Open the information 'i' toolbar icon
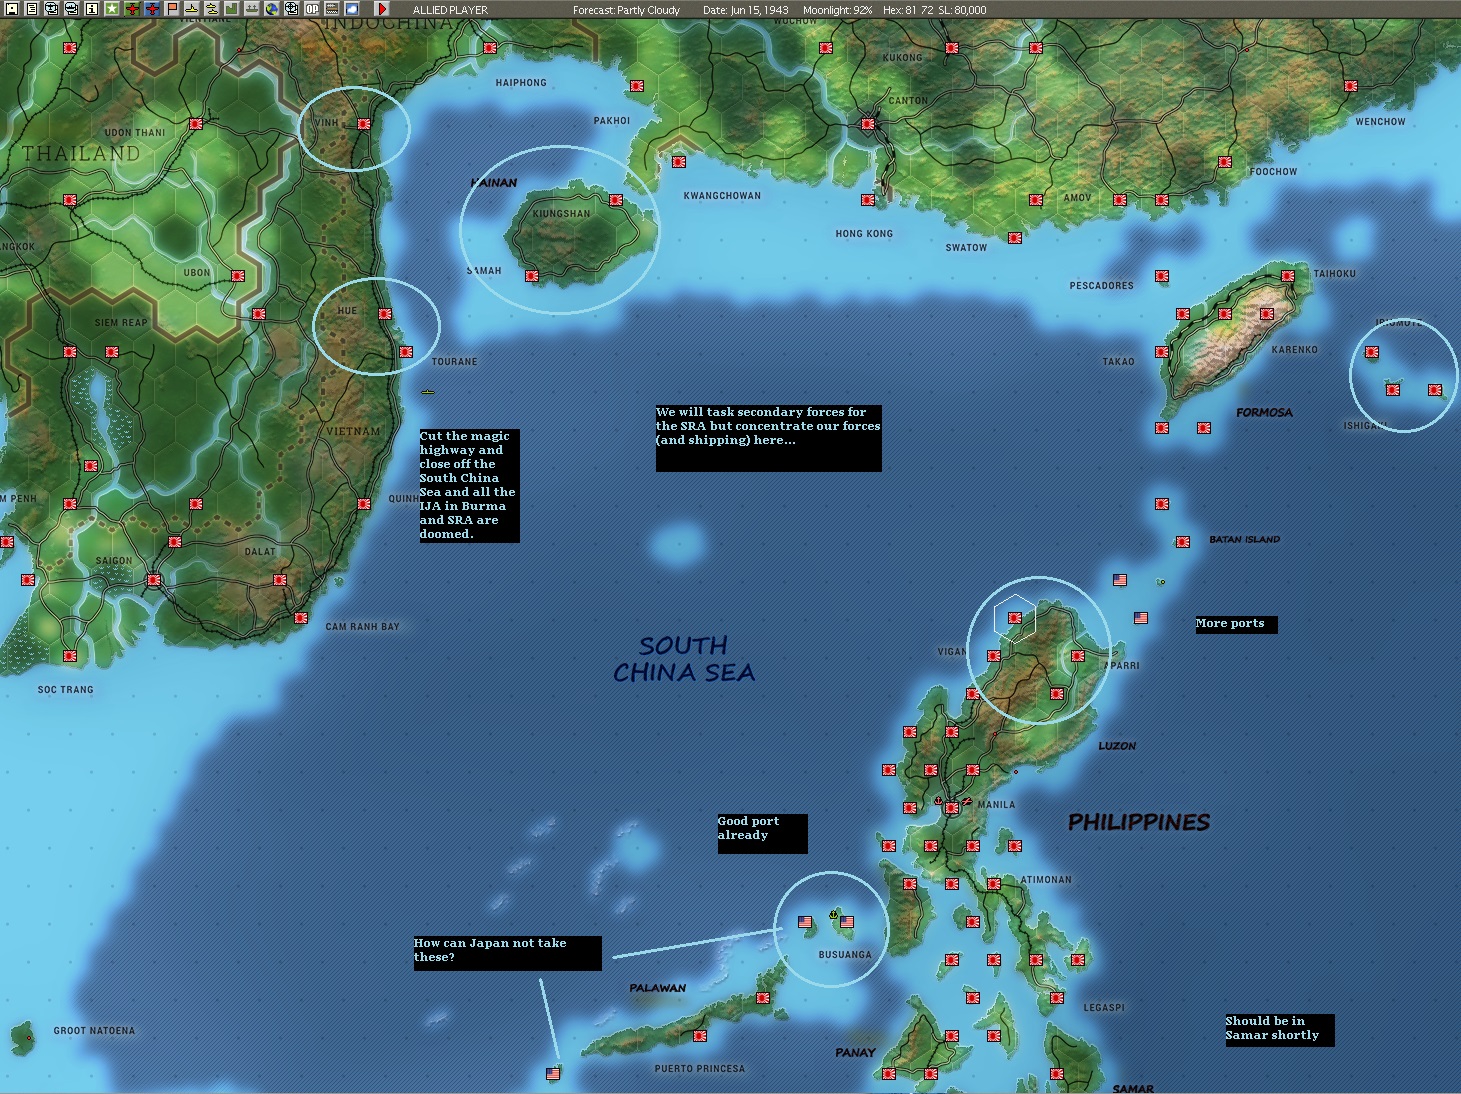 tap(91, 9)
